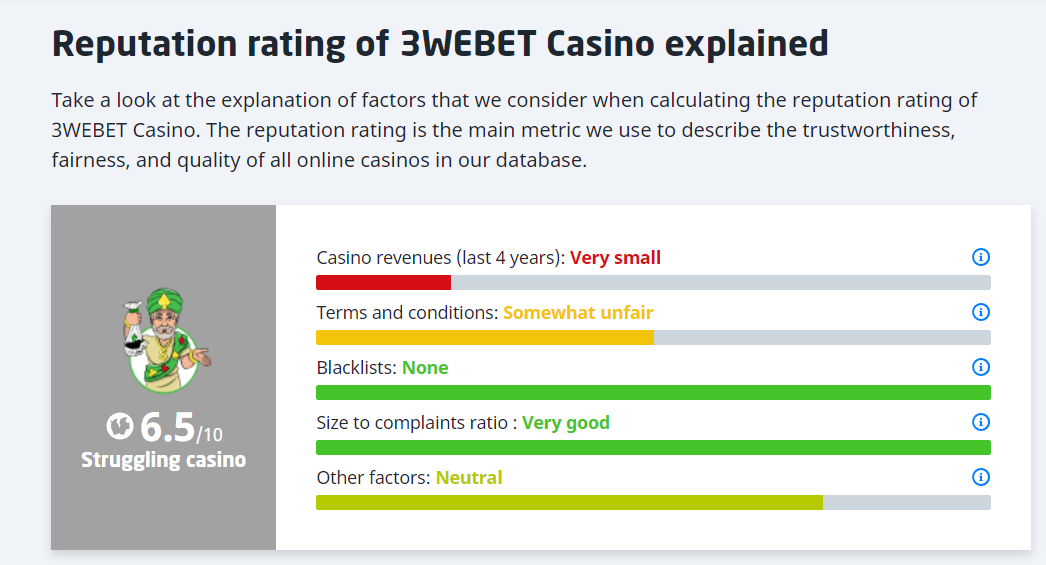Click the 'Very small' revenue rating text

[x=615, y=258]
